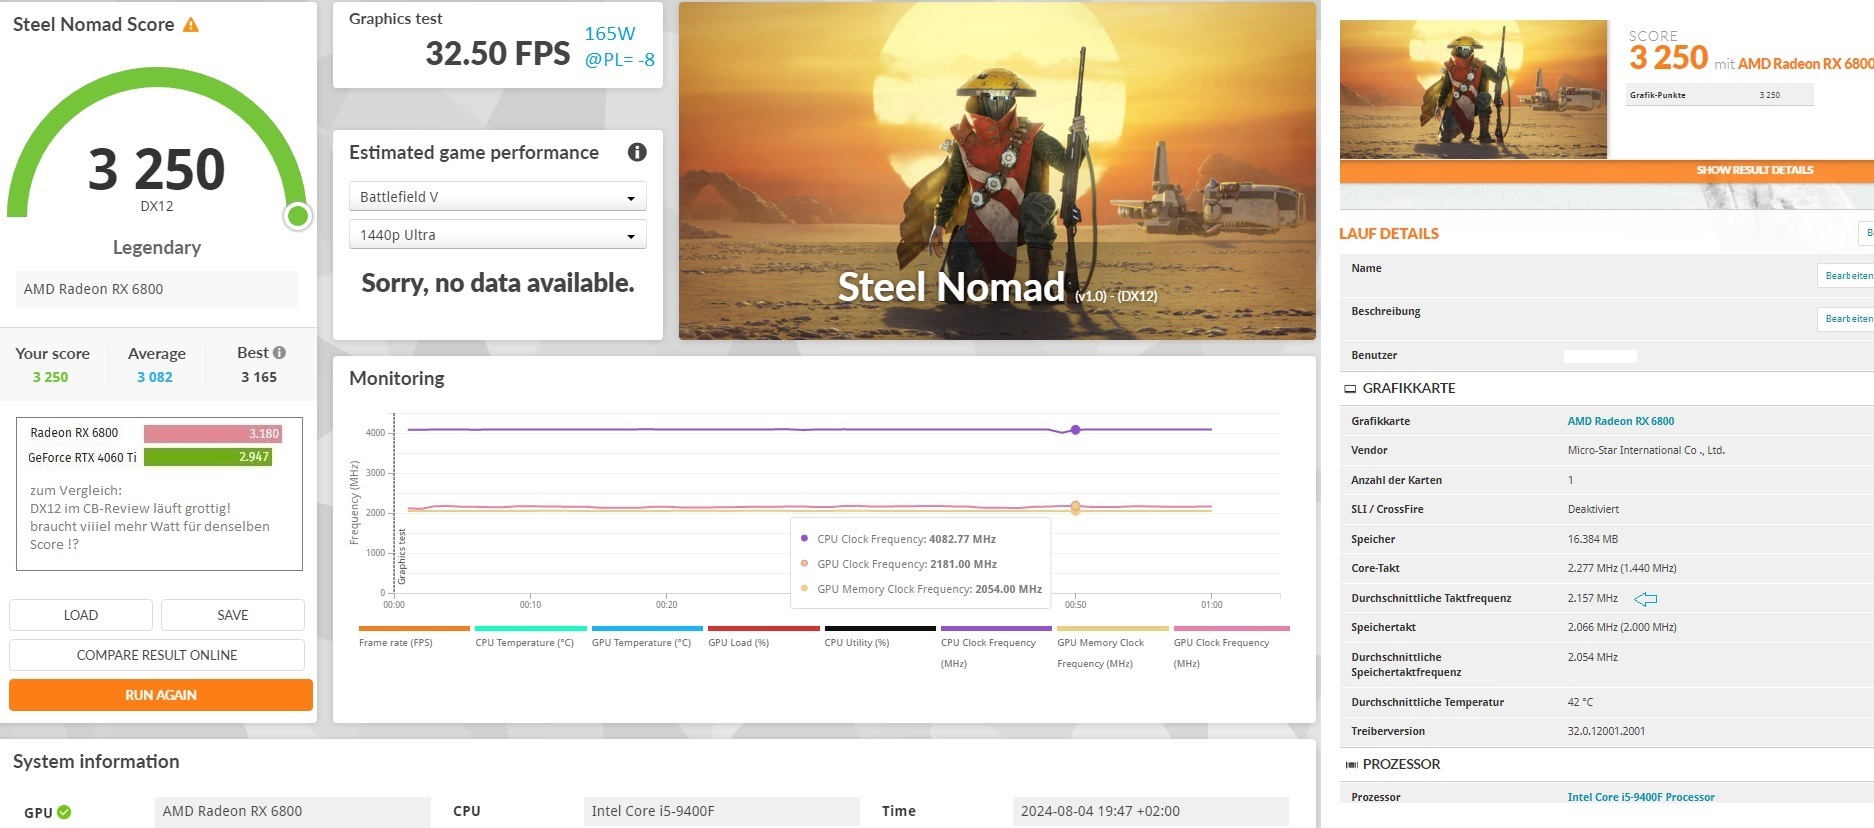Open the AMD Radeon RX 6800 link beside the score
Viewport: 1874px width, 828px height.
(1805, 64)
